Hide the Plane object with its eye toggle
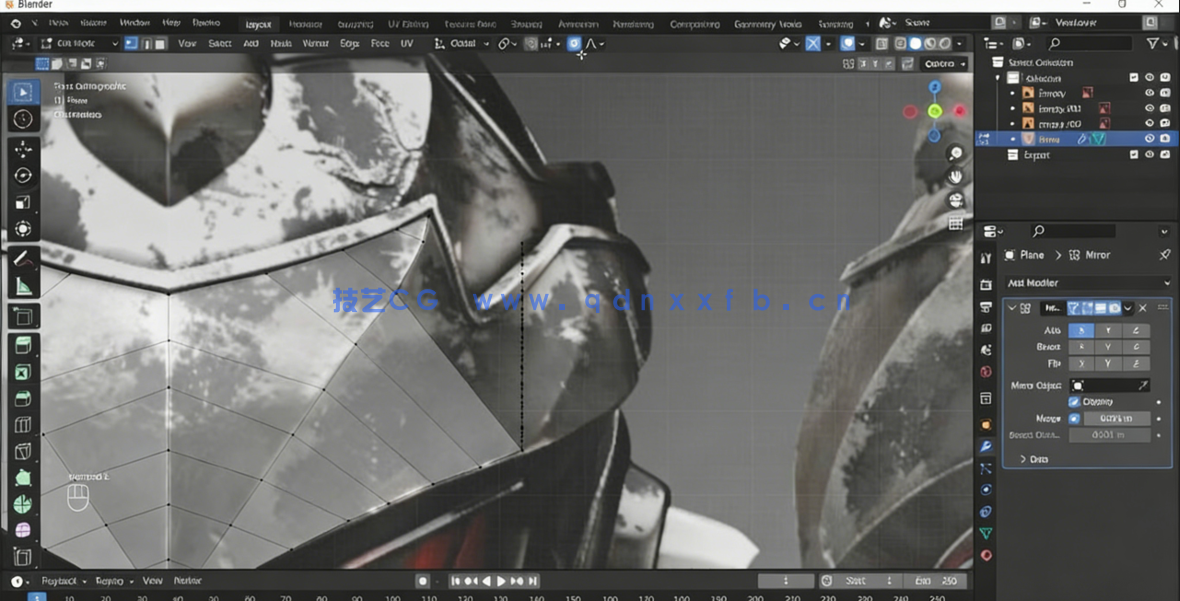 1150,139
